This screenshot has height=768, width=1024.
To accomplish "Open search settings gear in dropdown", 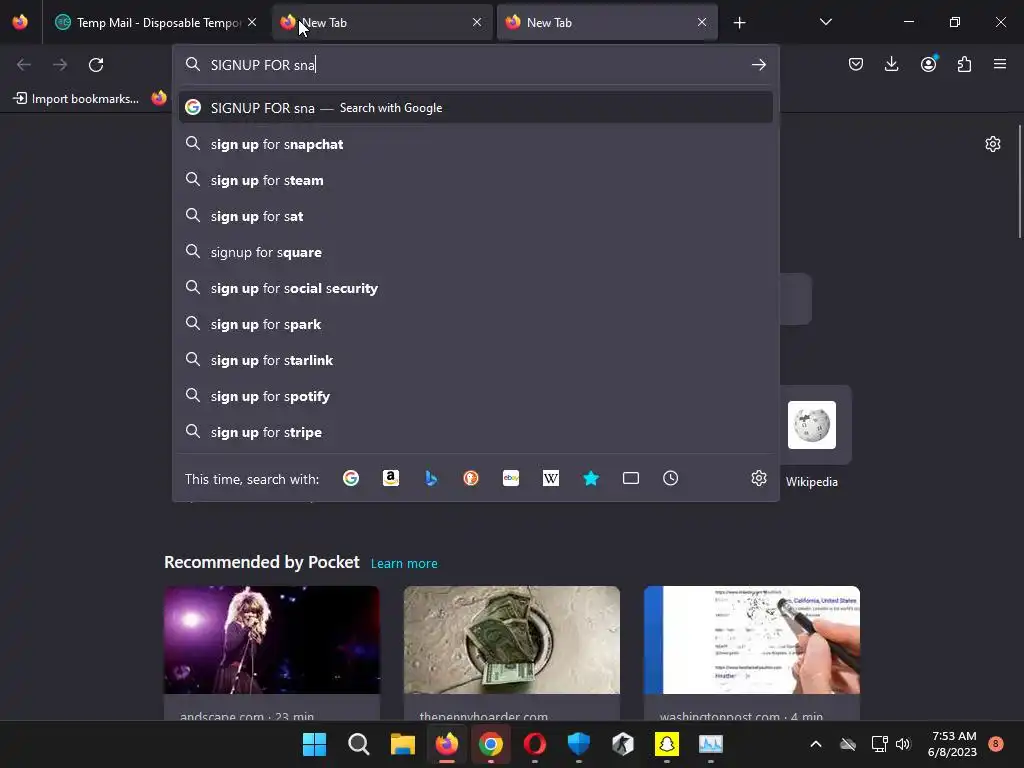I will [758, 479].
